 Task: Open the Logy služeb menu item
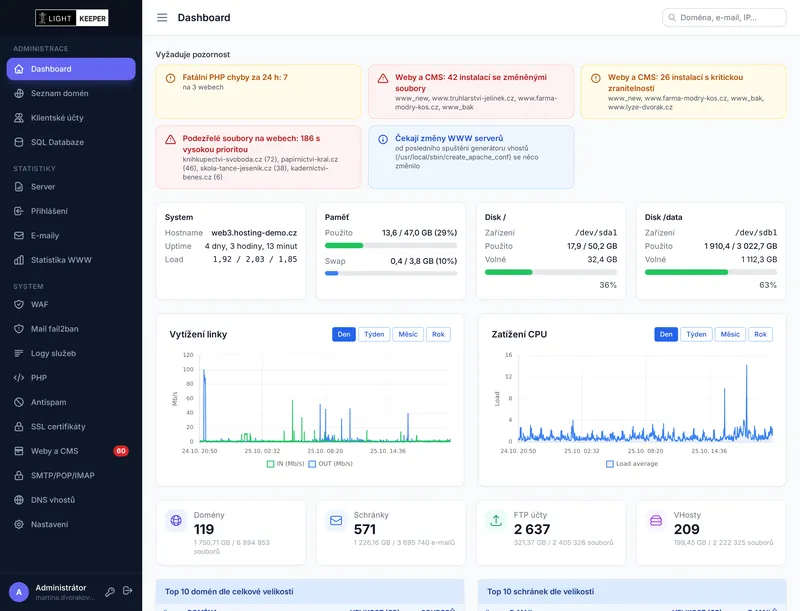pos(71,353)
